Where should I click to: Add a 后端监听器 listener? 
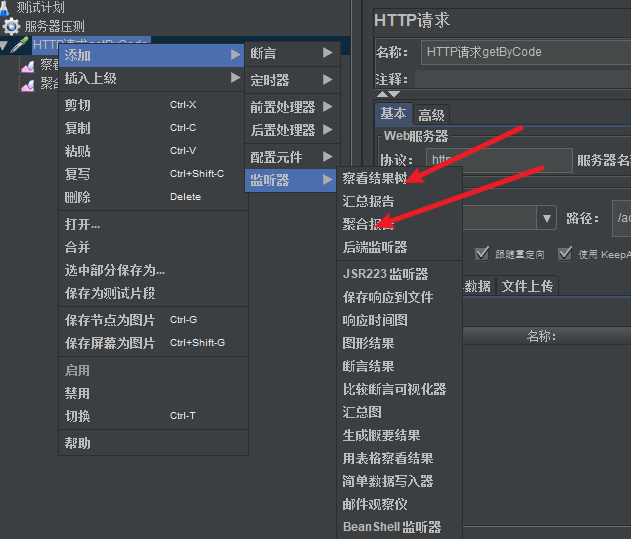400,247
